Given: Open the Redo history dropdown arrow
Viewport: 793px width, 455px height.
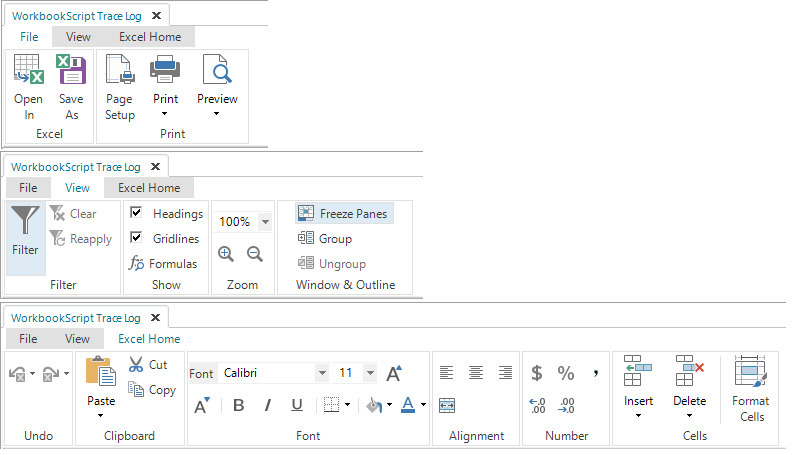Looking at the screenshot, I should [x=66, y=374].
